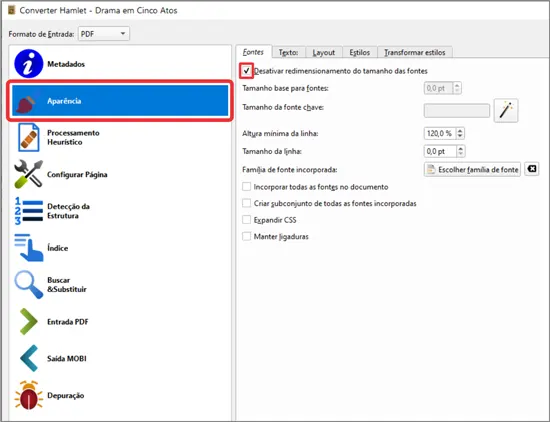Switch to the Layout tab

pos(324,53)
